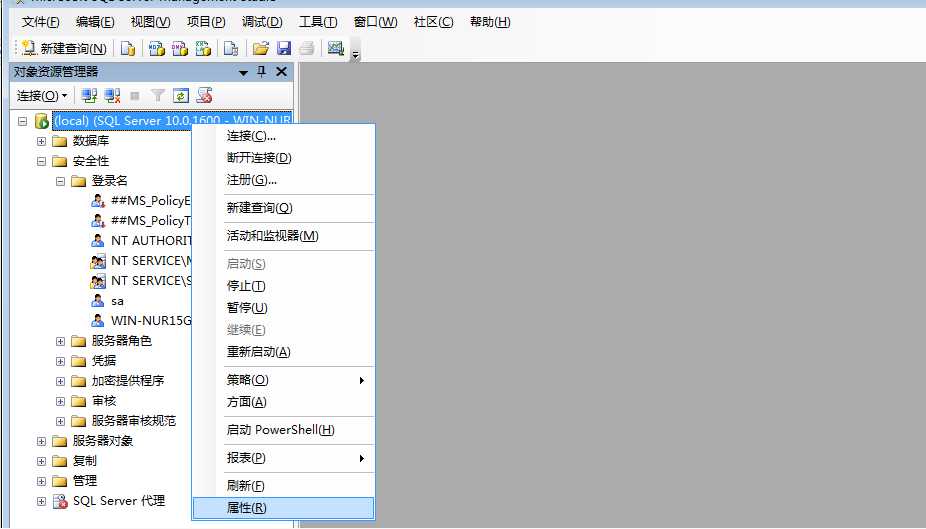Click the Connect Object Explorer icon

[89, 96]
